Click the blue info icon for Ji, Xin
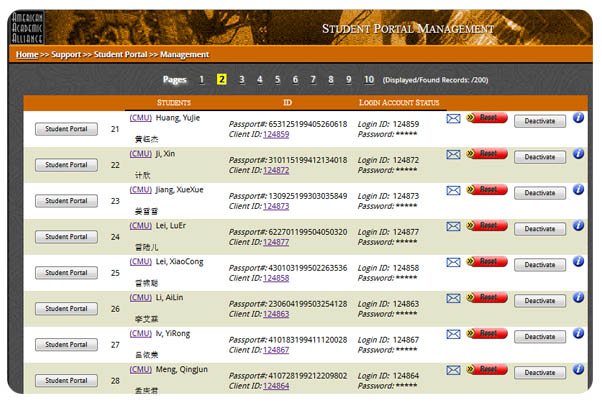The image size is (602, 402). point(578,154)
